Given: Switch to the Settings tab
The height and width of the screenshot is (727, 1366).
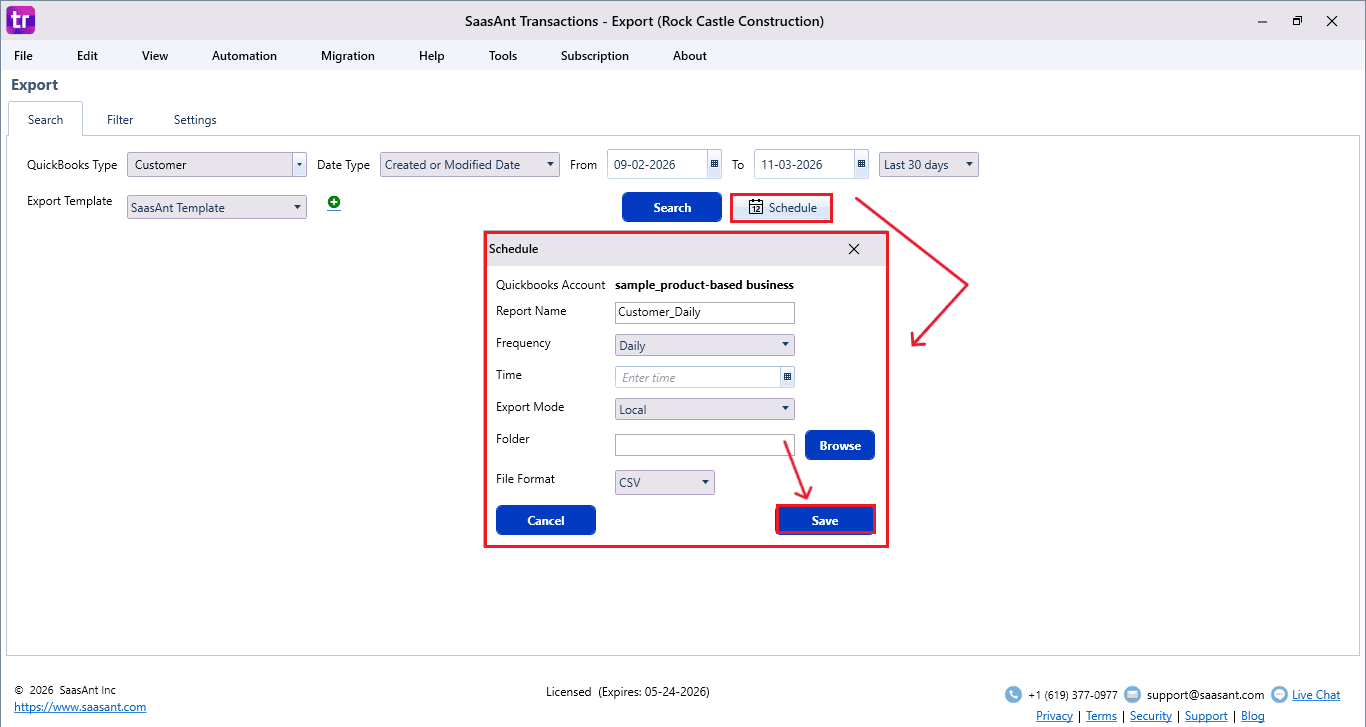Looking at the screenshot, I should click(x=195, y=120).
